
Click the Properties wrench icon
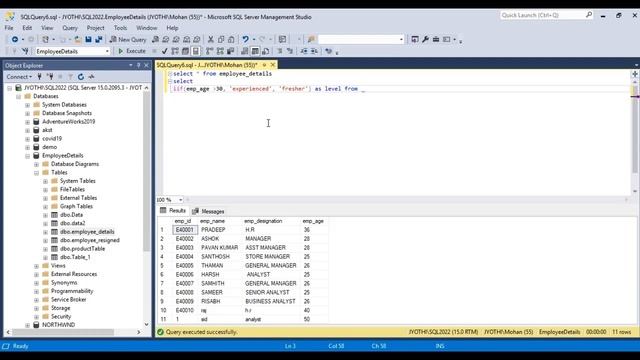pos(425,40)
